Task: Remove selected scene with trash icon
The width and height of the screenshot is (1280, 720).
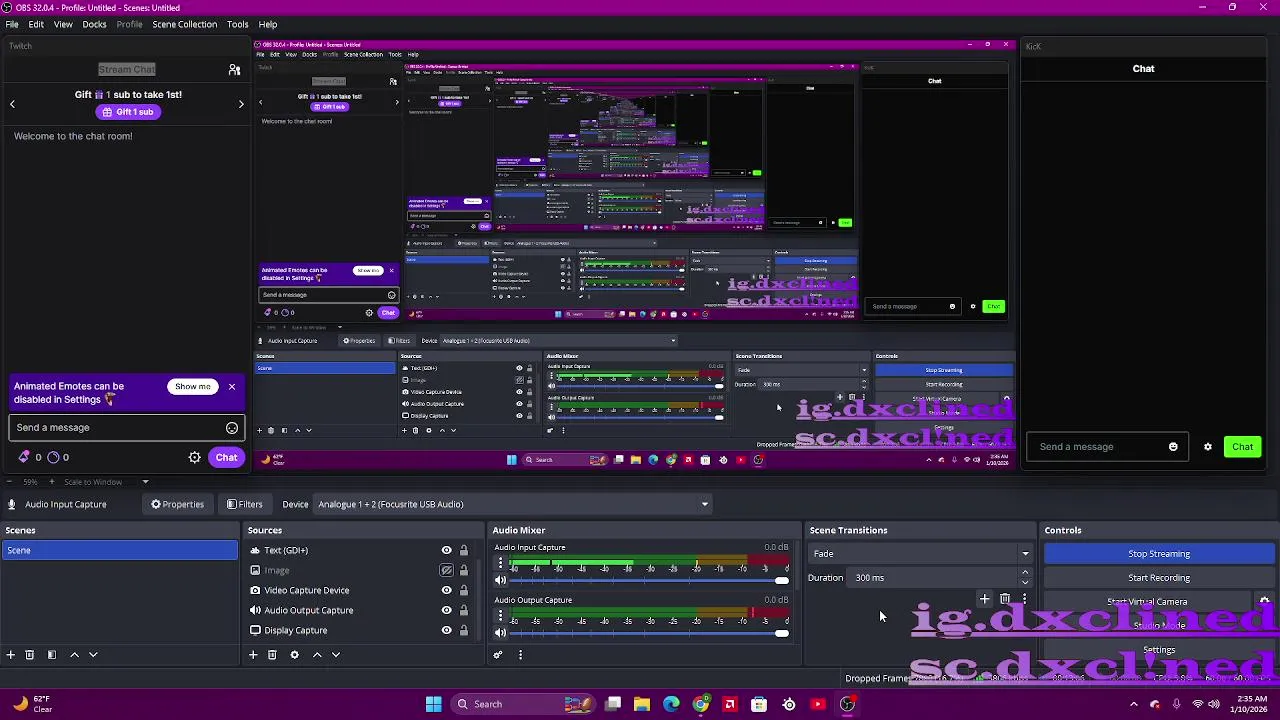Action: (x=29, y=655)
